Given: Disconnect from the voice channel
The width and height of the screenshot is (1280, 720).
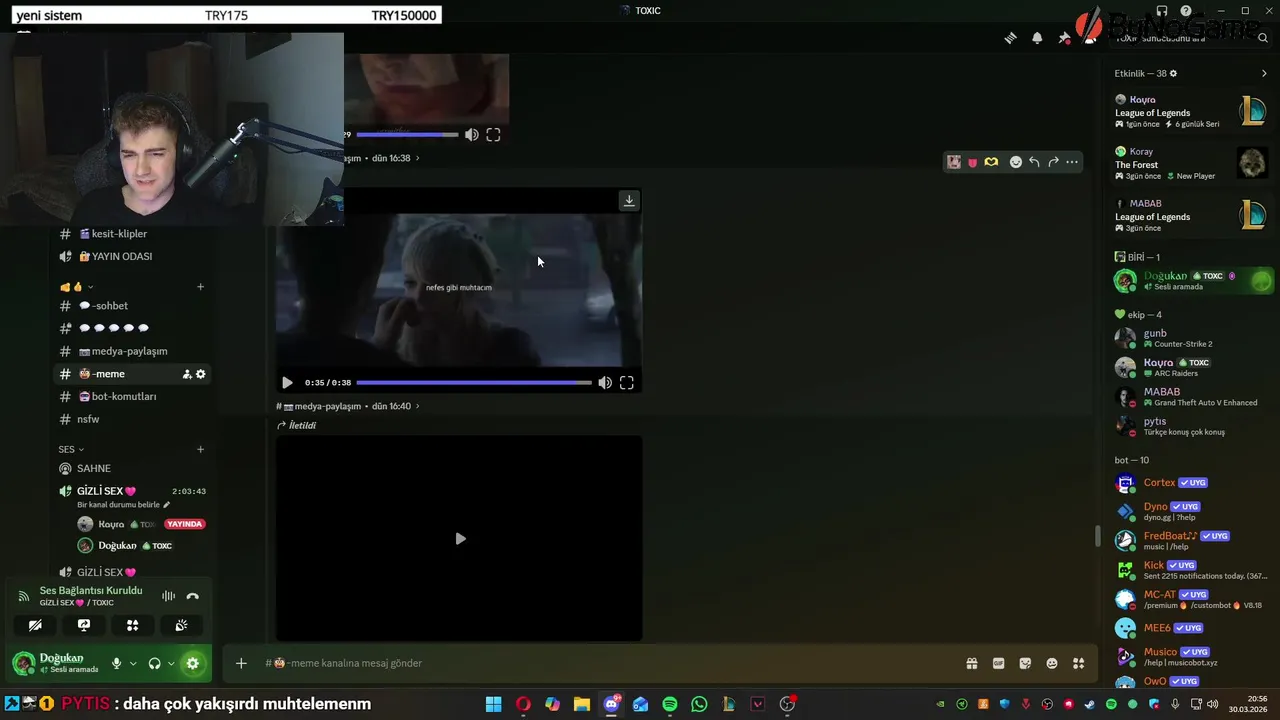Looking at the screenshot, I should click(193, 596).
